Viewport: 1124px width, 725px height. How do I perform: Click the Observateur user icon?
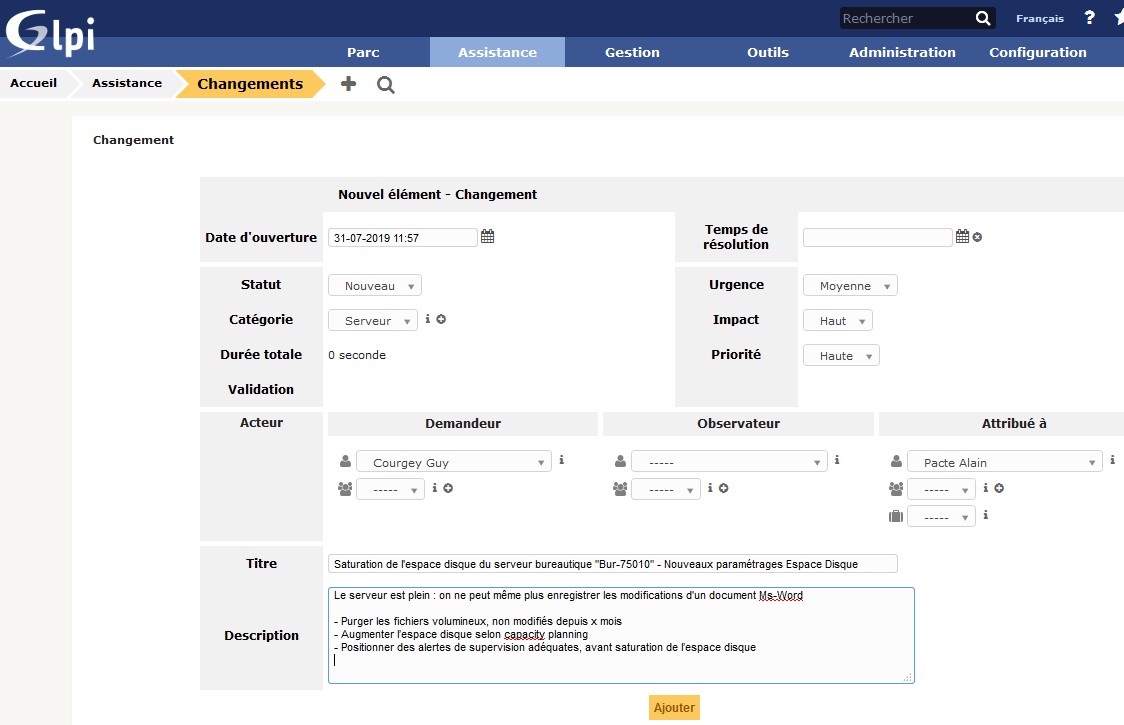(621, 461)
